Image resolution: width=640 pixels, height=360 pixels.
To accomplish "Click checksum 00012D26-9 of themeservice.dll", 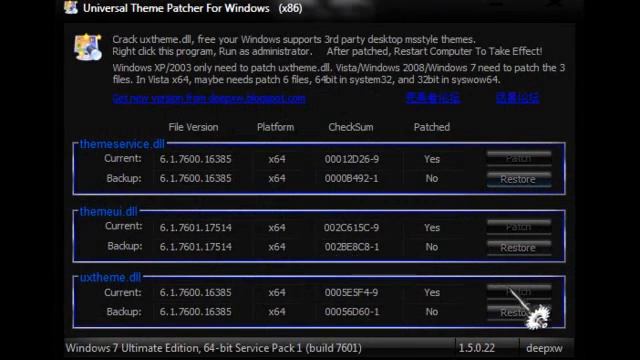I will click(351, 159).
